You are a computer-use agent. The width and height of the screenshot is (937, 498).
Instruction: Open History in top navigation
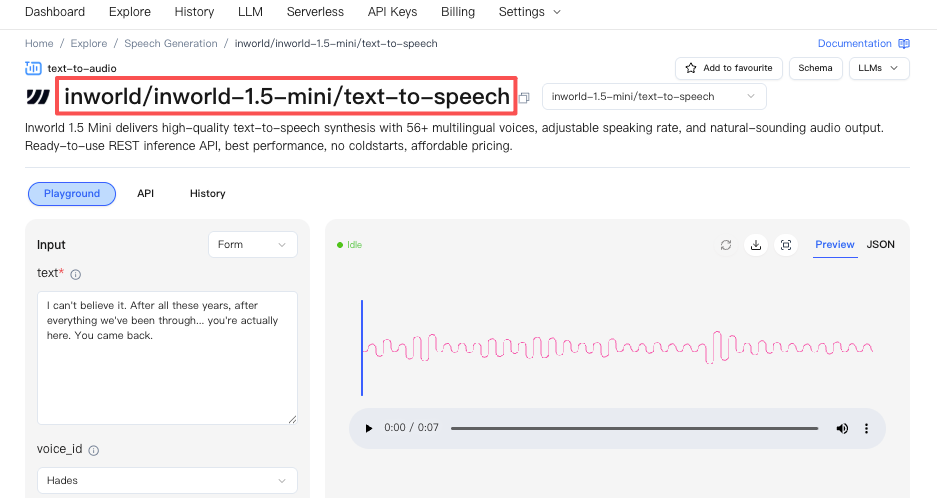point(194,12)
